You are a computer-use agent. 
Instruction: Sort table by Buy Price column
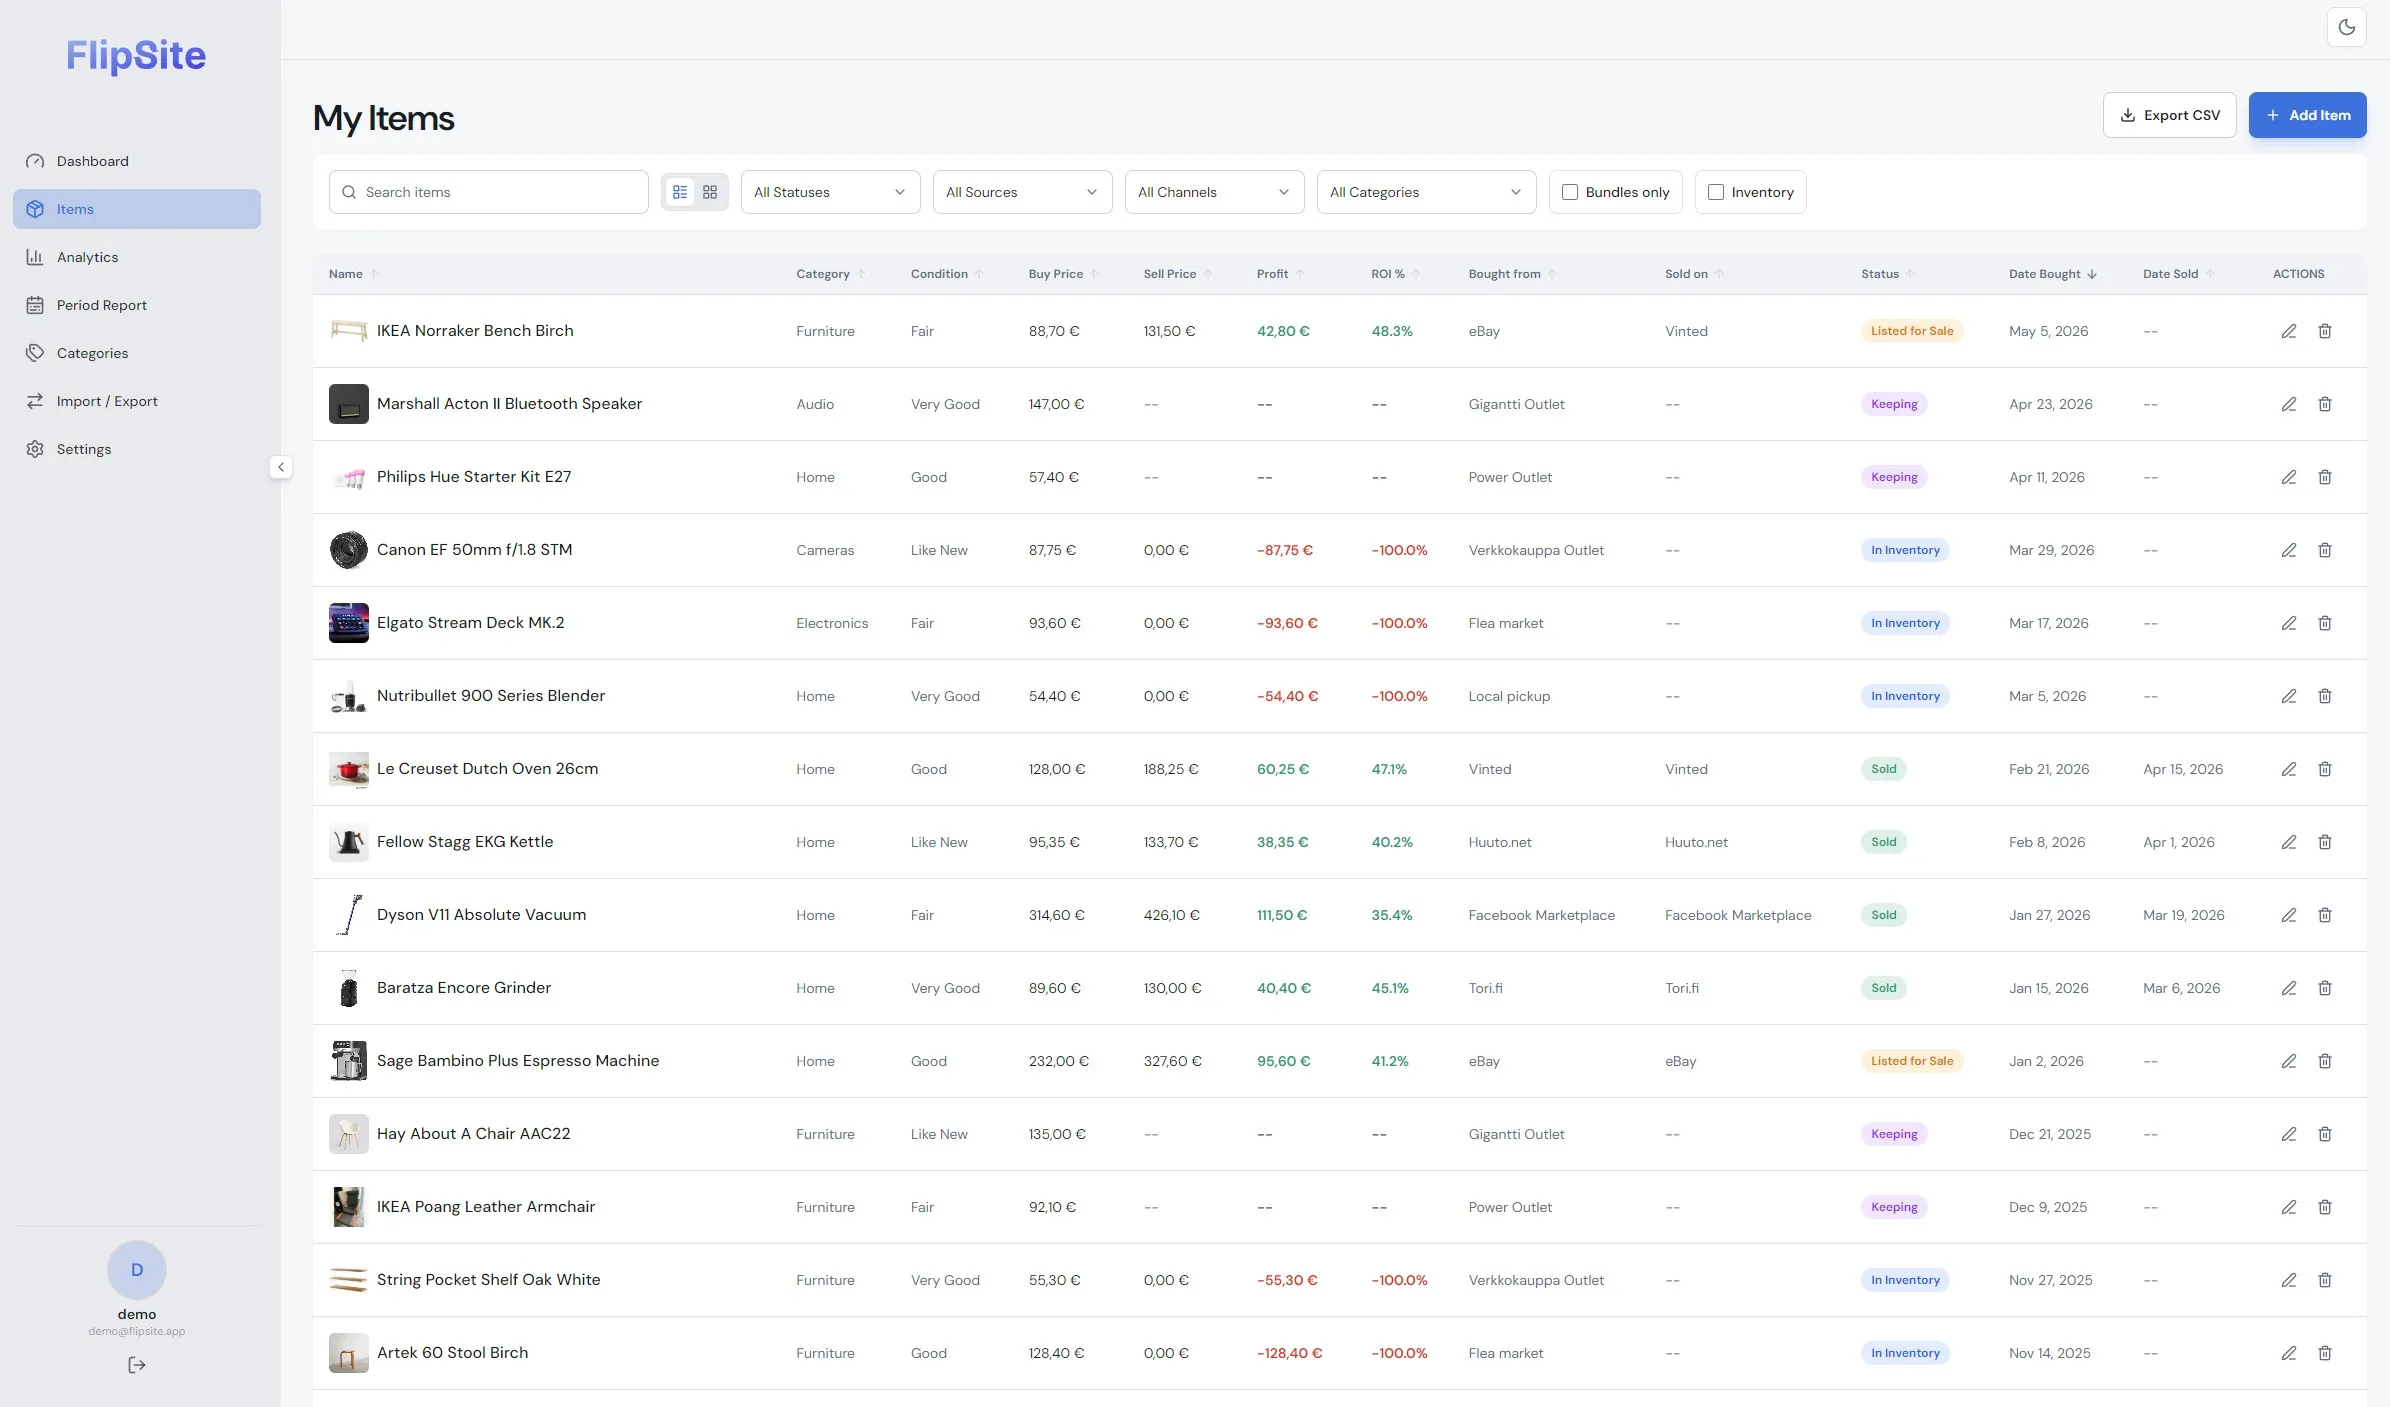coord(1064,274)
